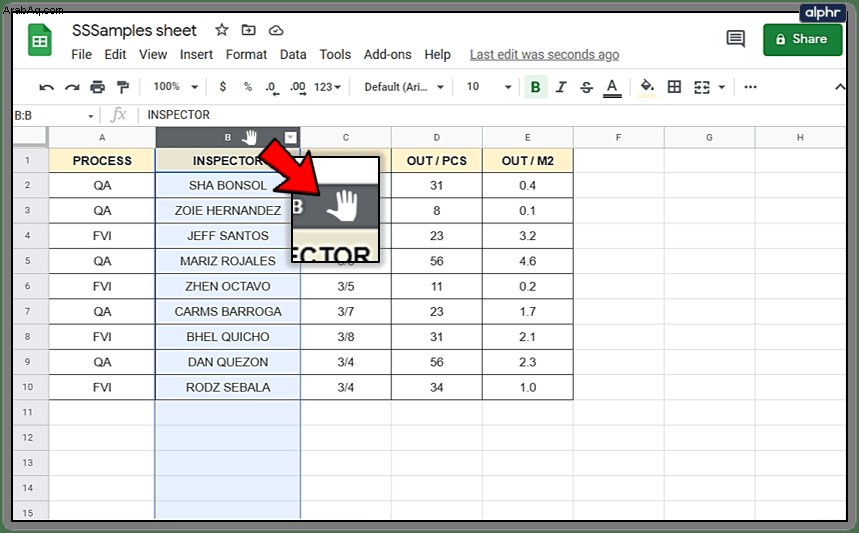Open the 100% zoom dropdown
Image resolution: width=859 pixels, height=533 pixels.
pos(175,87)
